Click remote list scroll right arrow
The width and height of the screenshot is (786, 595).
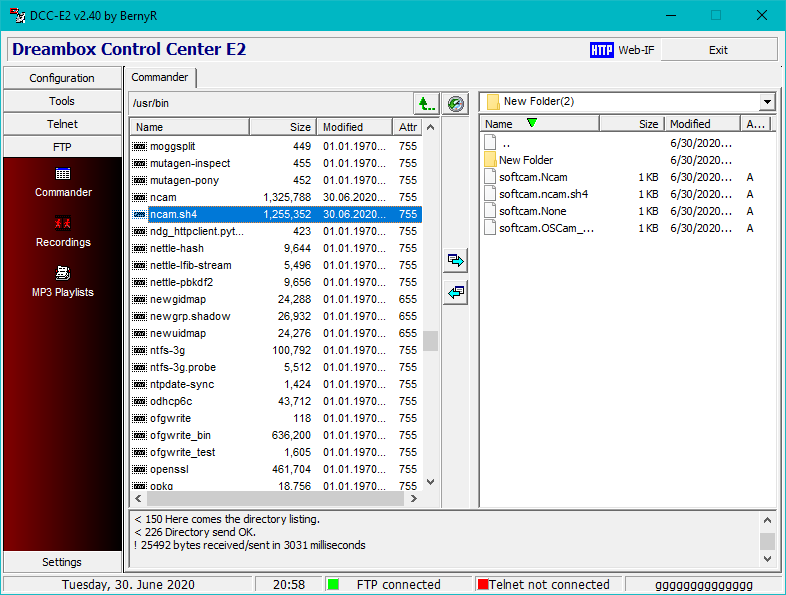coord(414,499)
